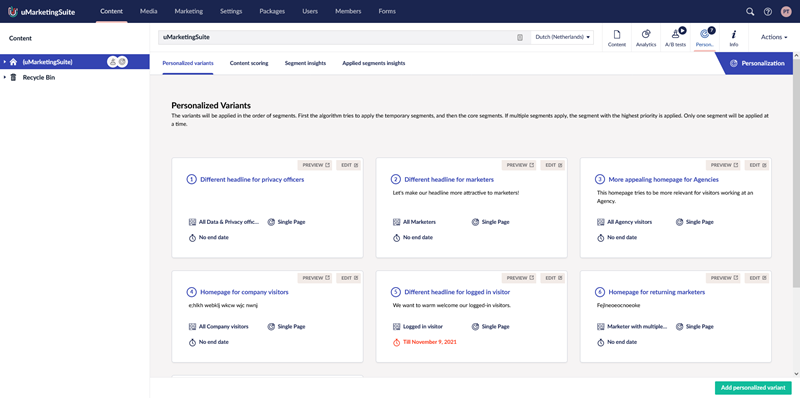Screen dimensions: 800x398
Task: Go to the Settings section
Action: (x=231, y=11)
